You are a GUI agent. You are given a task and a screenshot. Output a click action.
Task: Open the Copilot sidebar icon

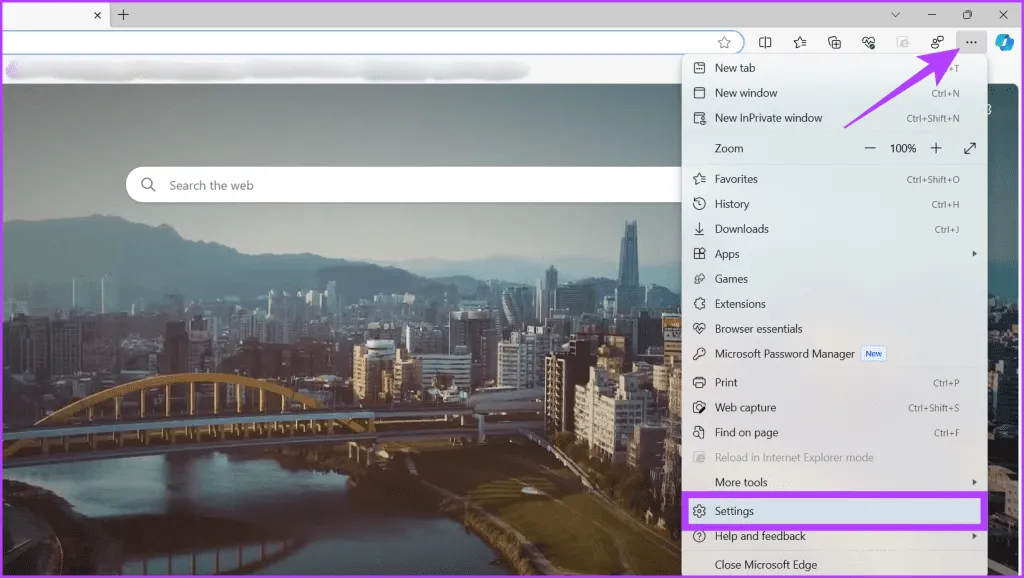(x=1004, y=42)
